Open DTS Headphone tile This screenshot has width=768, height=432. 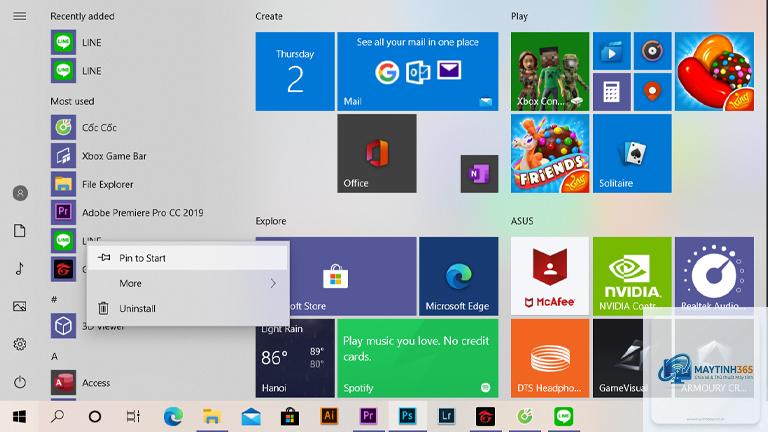(550, 358)
